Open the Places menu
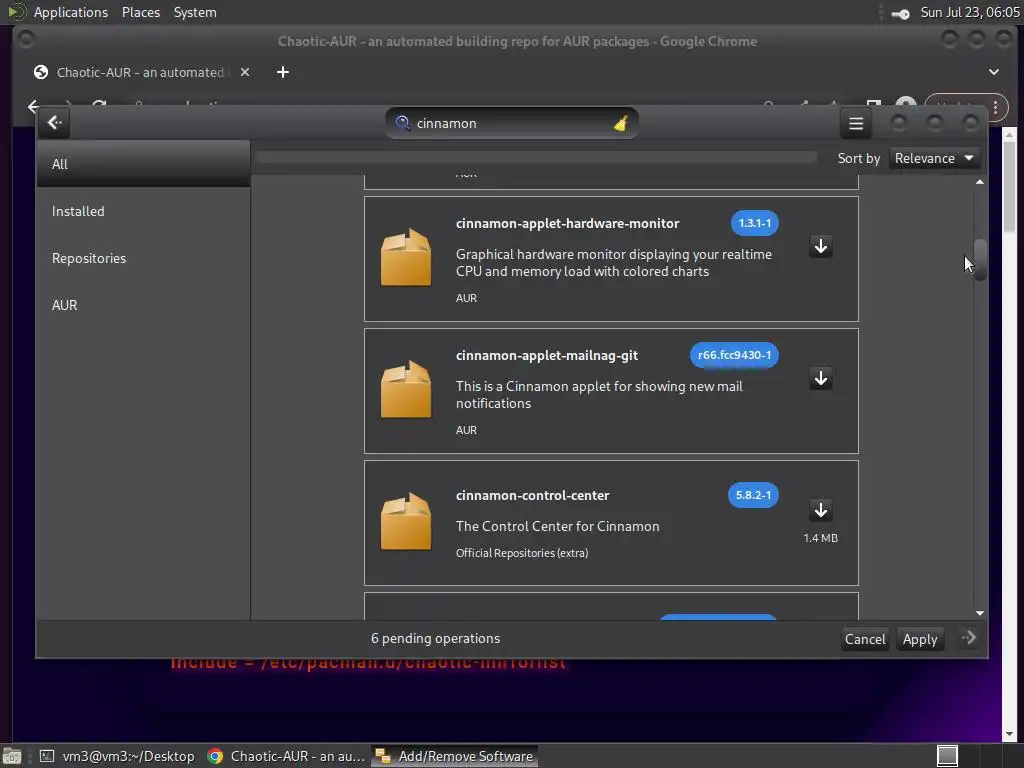The height and width of the screenshot is (768, 1024). [140, 12]
